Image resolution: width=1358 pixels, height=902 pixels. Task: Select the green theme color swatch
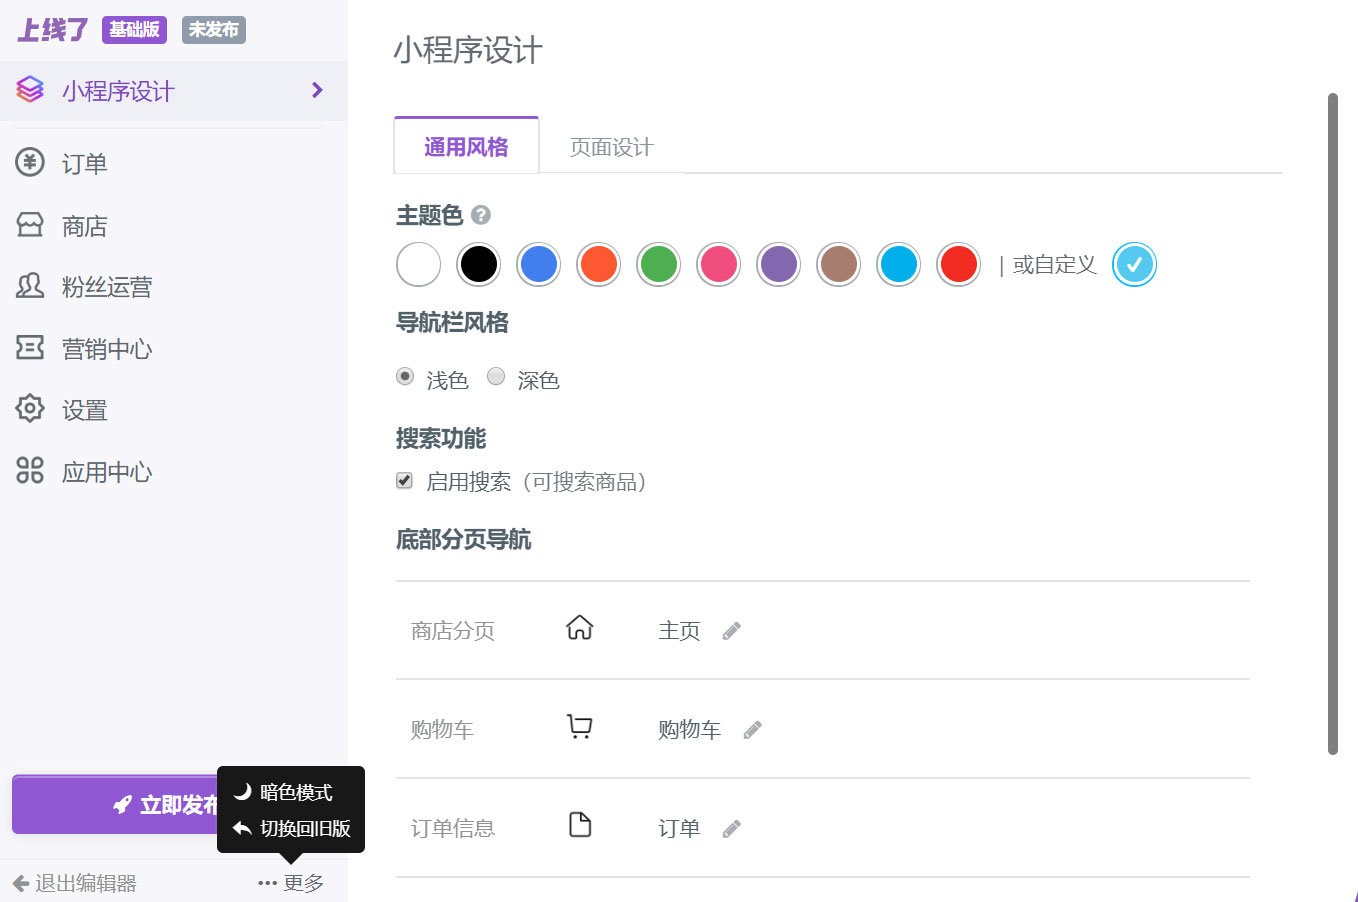658,264
